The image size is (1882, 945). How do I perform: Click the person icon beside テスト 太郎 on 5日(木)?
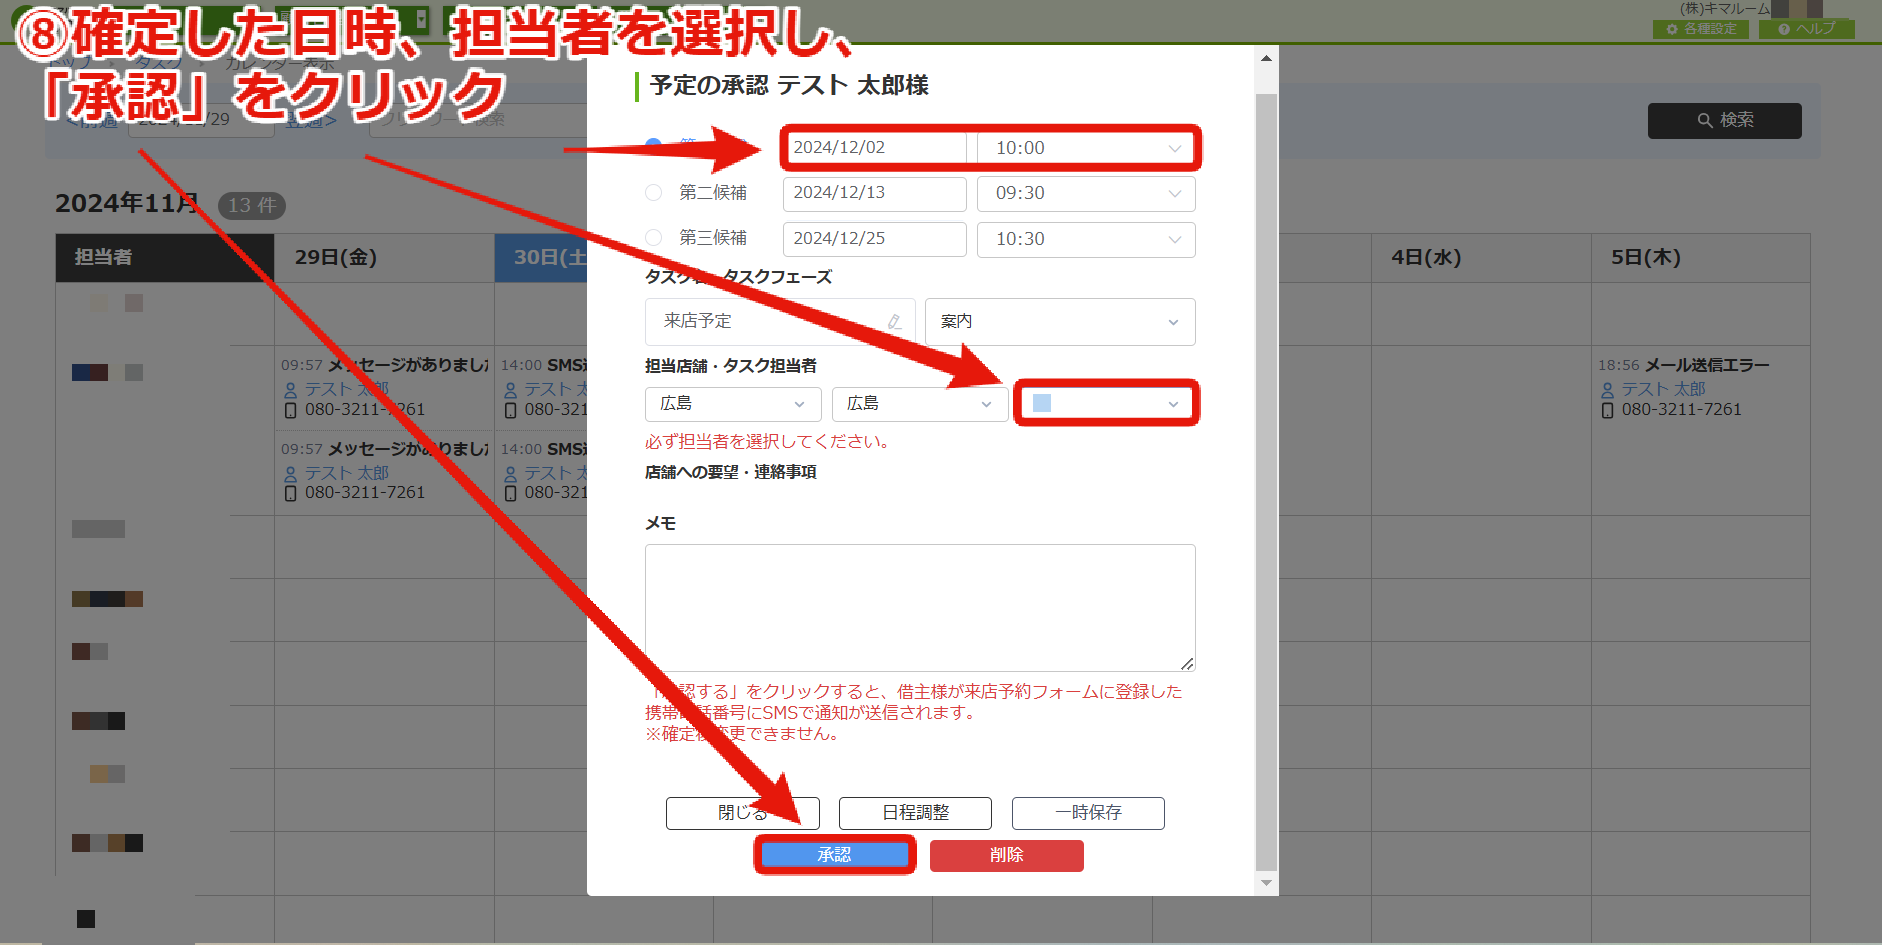tap(1608, 390)
